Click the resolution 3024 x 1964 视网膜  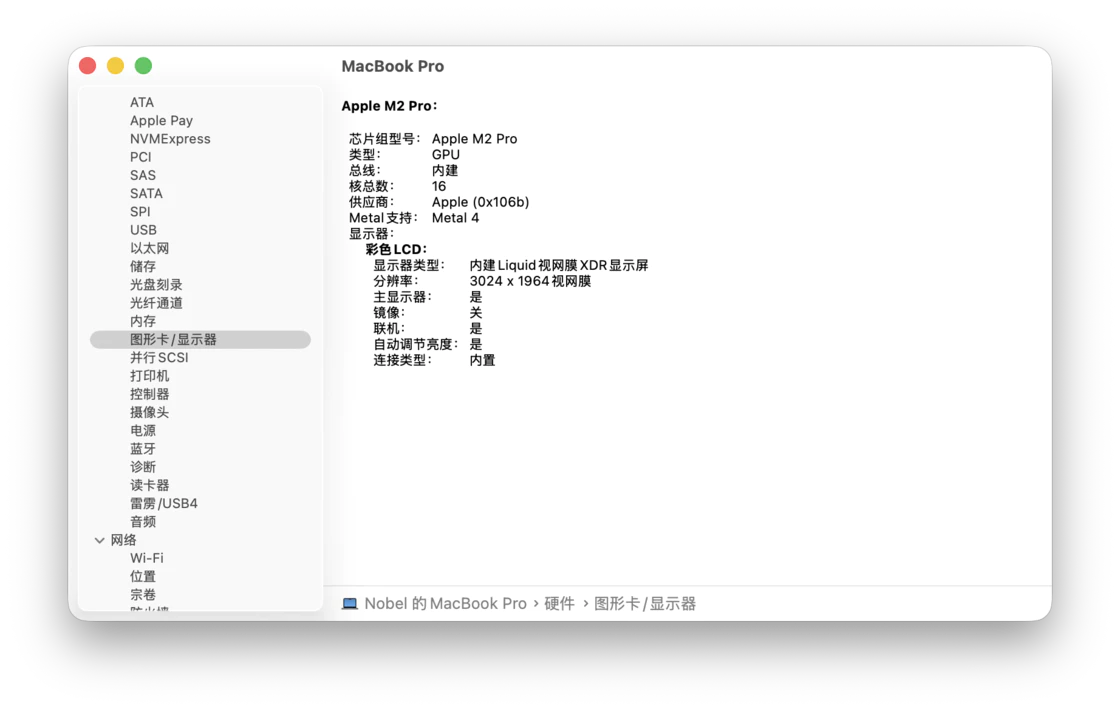tap(530, 281)
